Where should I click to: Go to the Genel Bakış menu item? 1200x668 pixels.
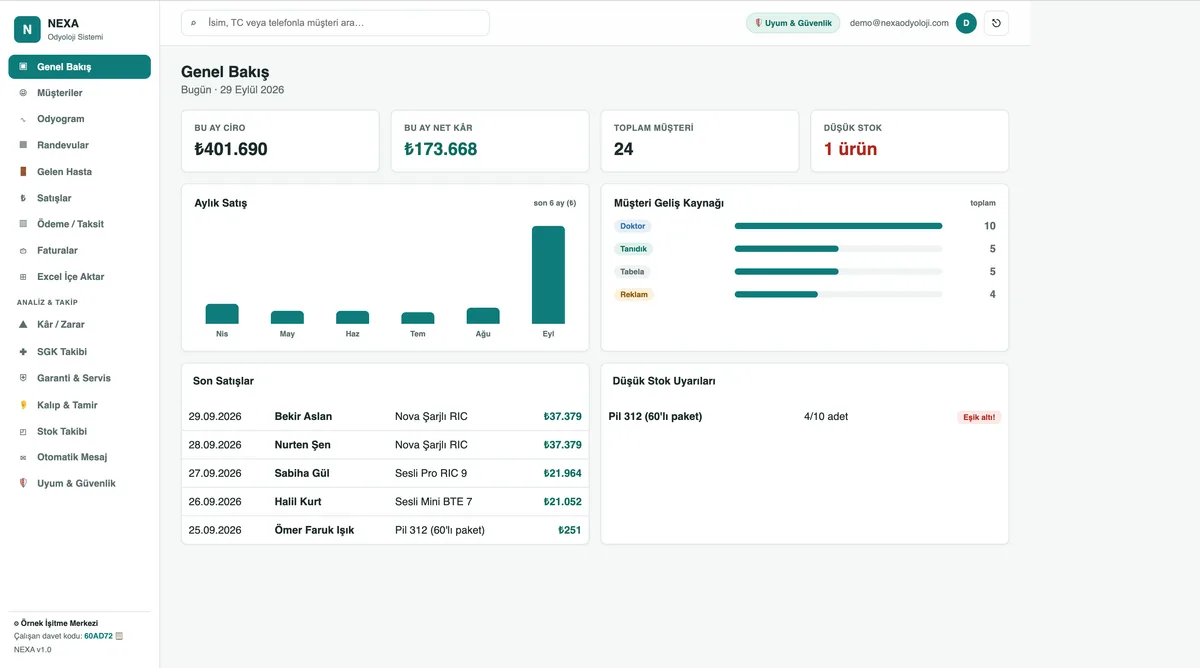[x=80, y=67]
